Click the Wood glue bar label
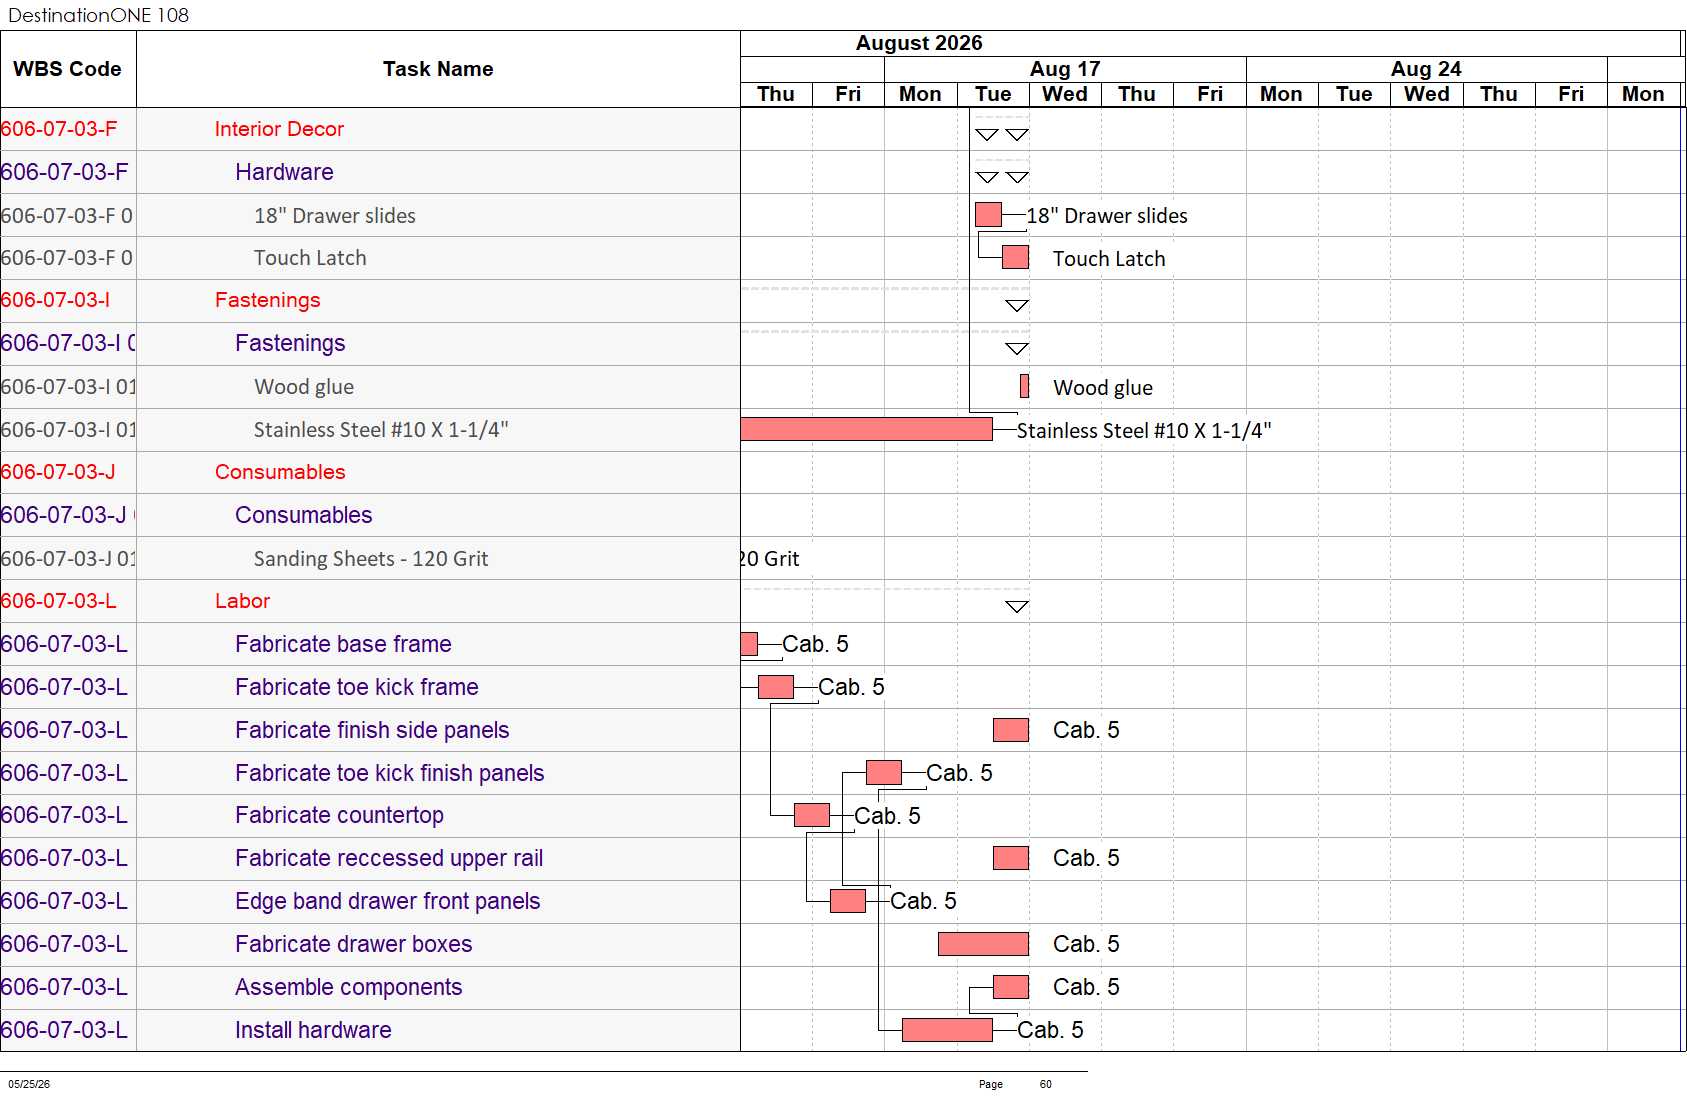This screenshot has width=1687, height=1097. click(x=1103, y=388)
